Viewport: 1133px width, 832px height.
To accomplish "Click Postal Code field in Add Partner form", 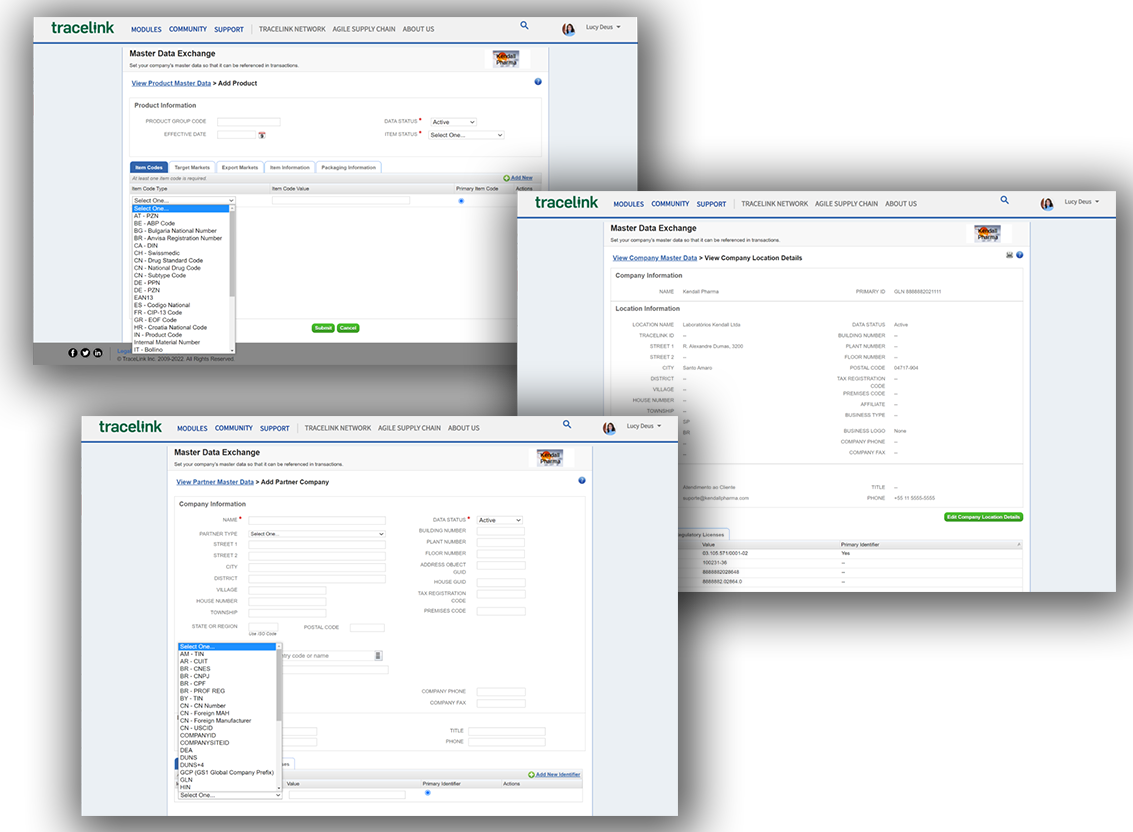I will click(x=367, y=627).
